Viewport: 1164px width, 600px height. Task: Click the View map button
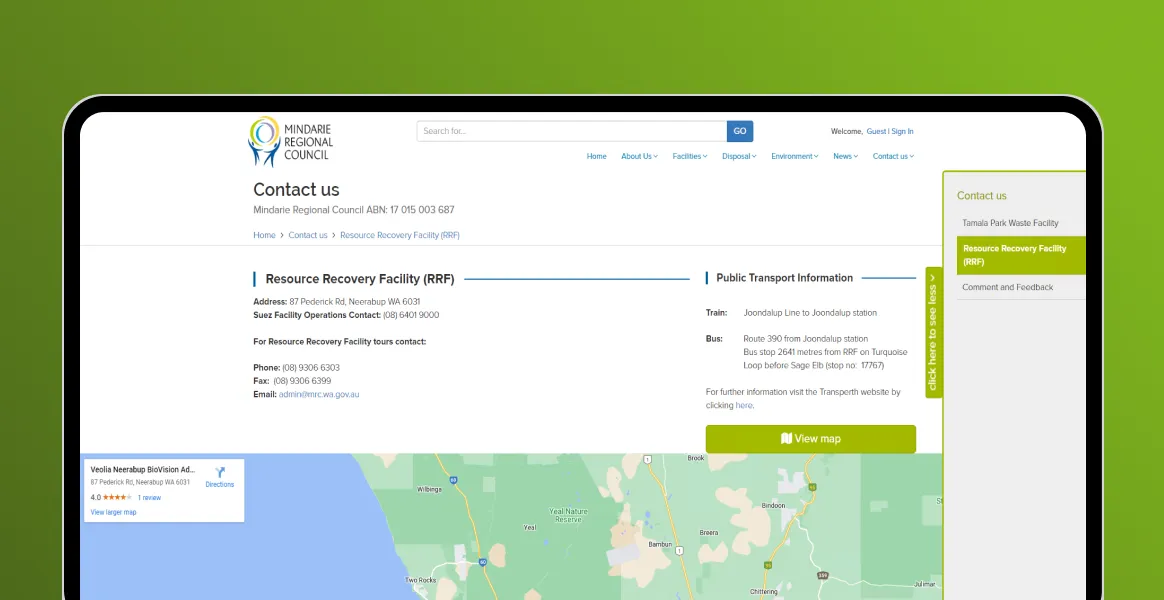pos(811,439)
